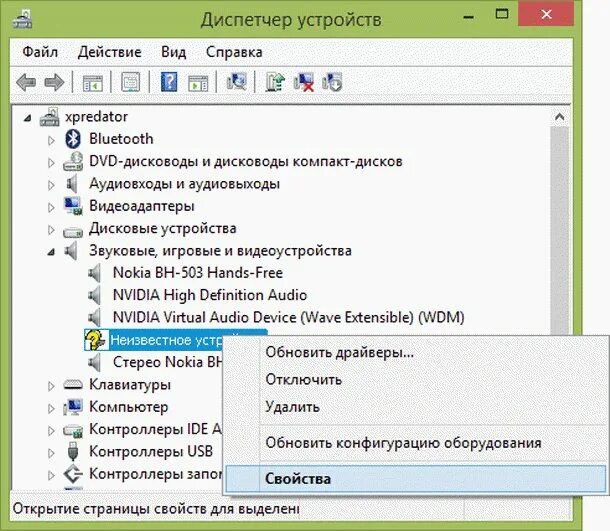Click the Компьютер category label
Screen dimensions: 610x531
pyautogui.click(x=128, y=407)
